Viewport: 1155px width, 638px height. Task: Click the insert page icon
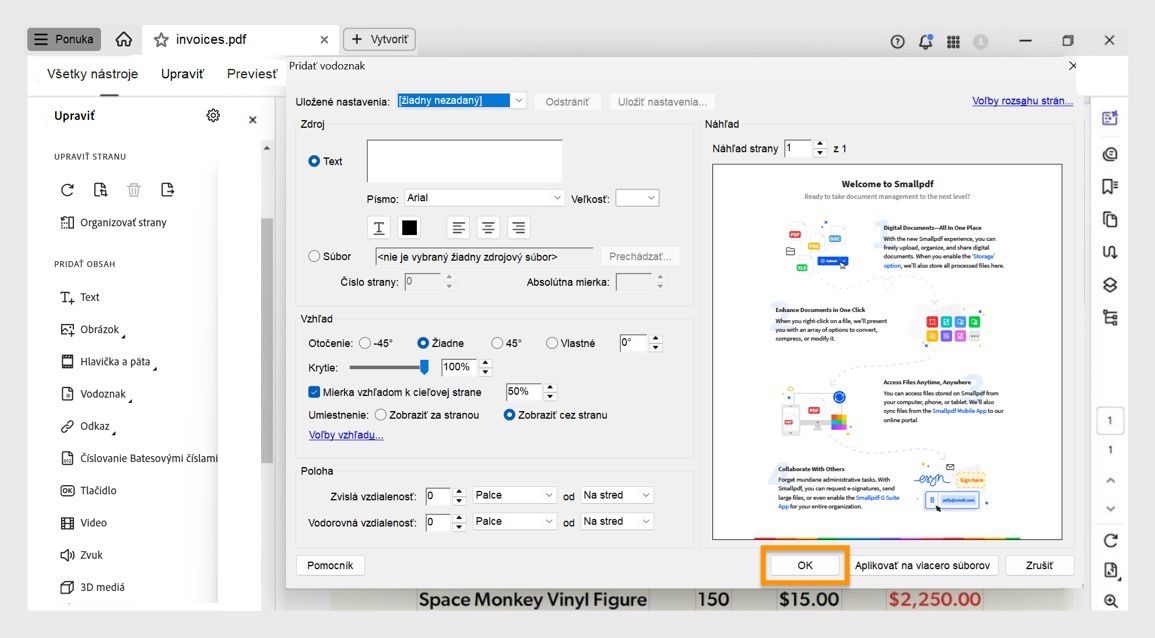100,190
